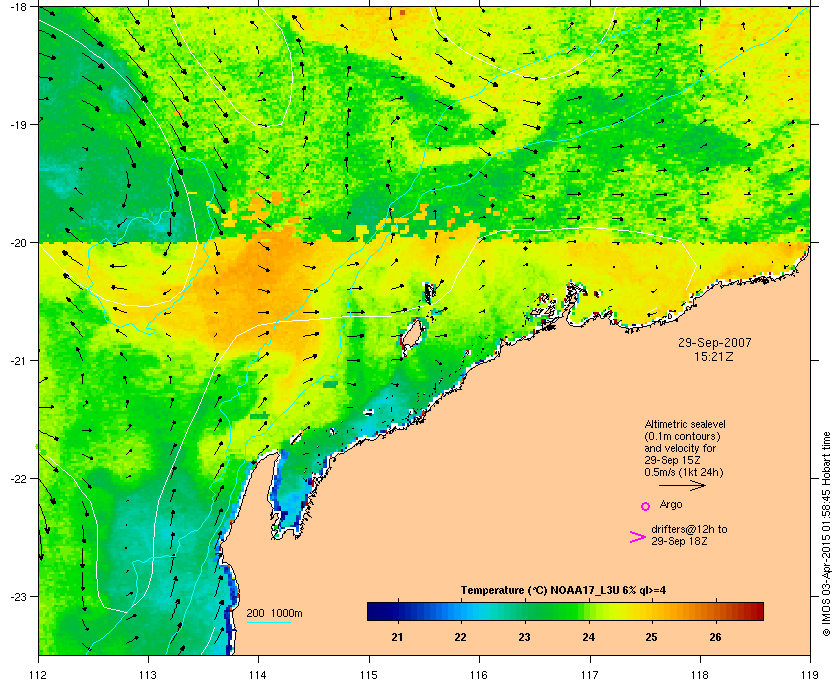This screenshot has width=840, height=680.
Task: Click latitude axis label '-22'
Action: 18,478
